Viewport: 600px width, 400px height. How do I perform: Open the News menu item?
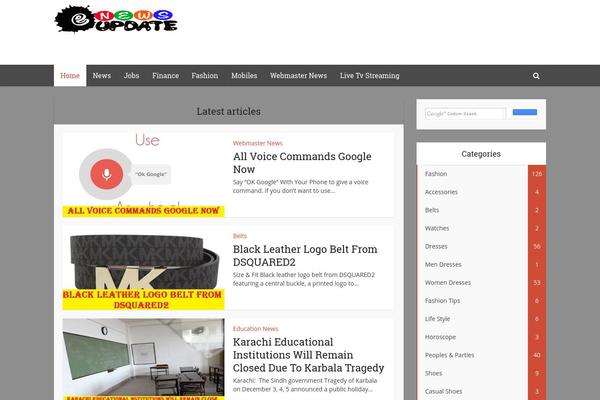pos(102,76)
